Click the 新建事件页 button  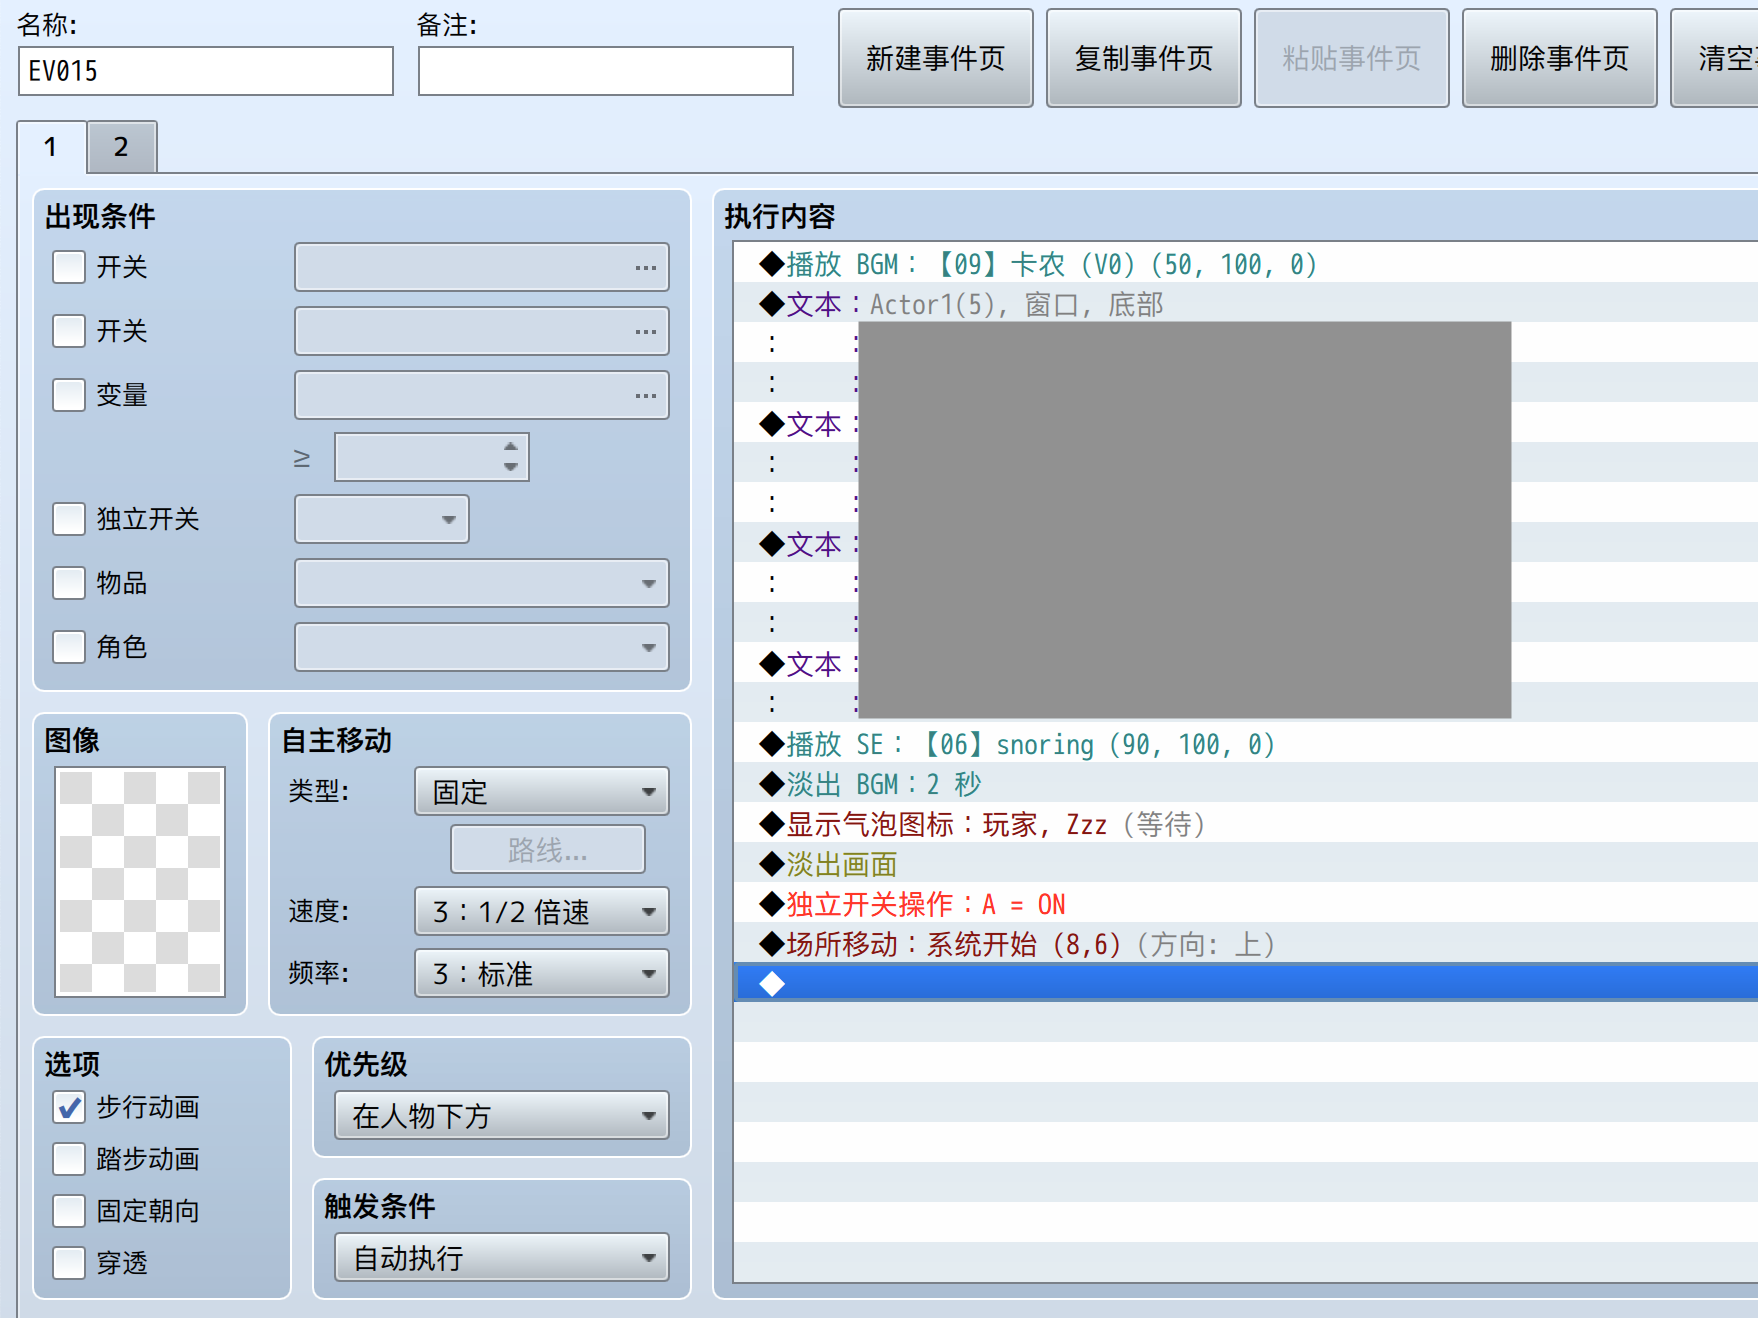pyautogui.click(x=936, y=58)
